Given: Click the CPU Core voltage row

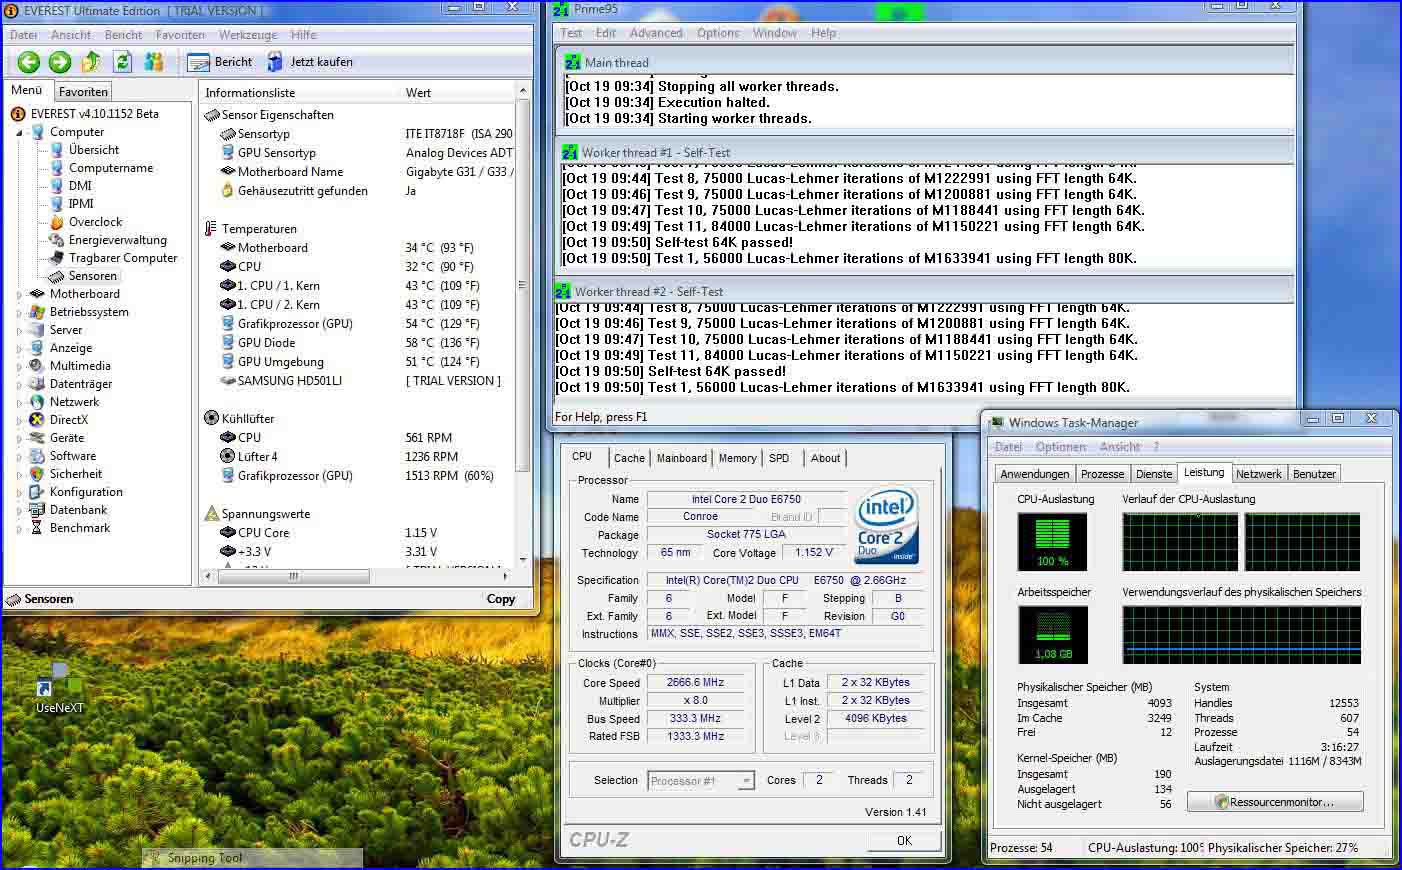Looking at the screenshot, I should [357, 533].
